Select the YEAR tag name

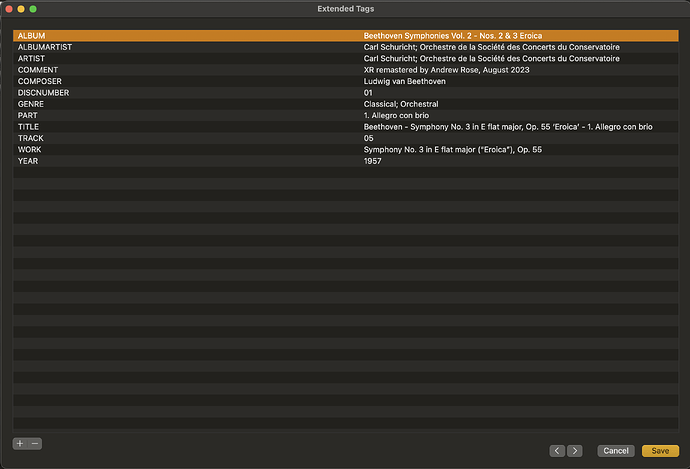pyautogui.click(x=28, y=161)
